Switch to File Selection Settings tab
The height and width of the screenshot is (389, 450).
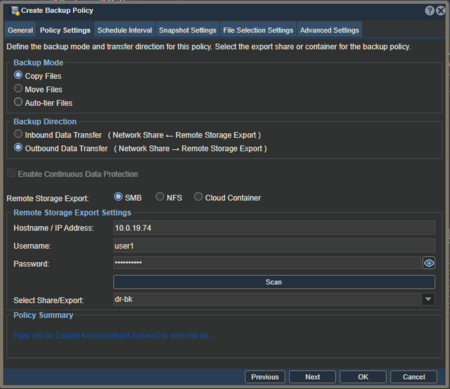coord(258,30)
